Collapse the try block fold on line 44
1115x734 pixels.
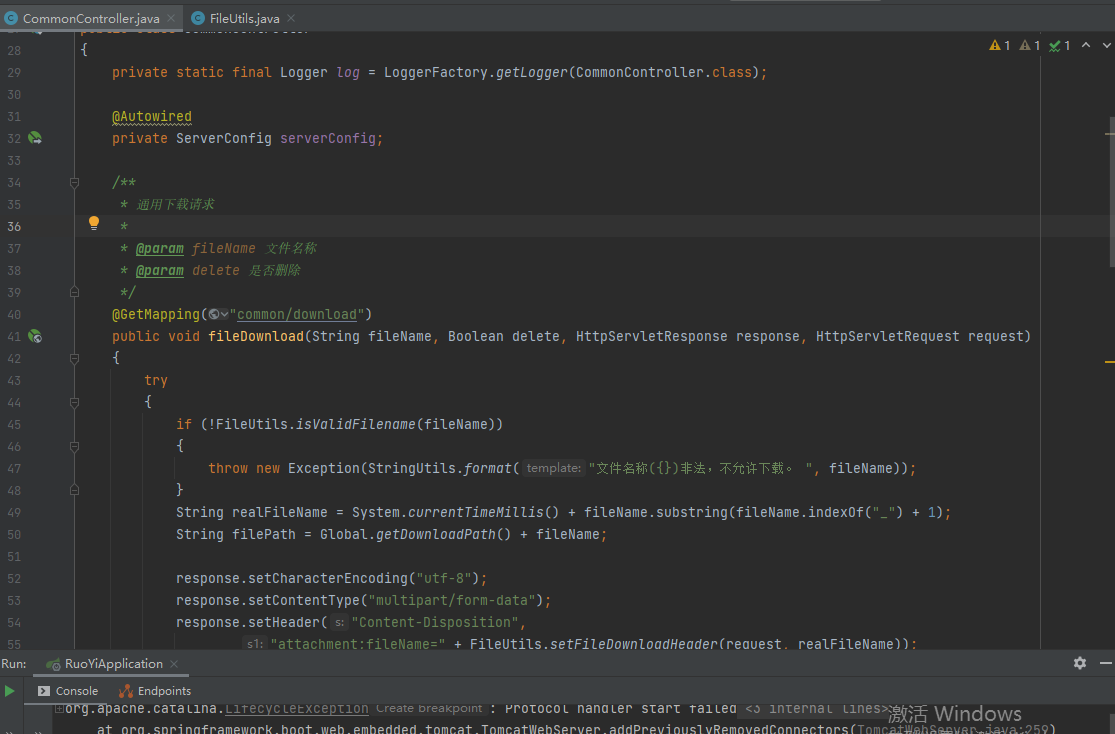pos(74,403)
